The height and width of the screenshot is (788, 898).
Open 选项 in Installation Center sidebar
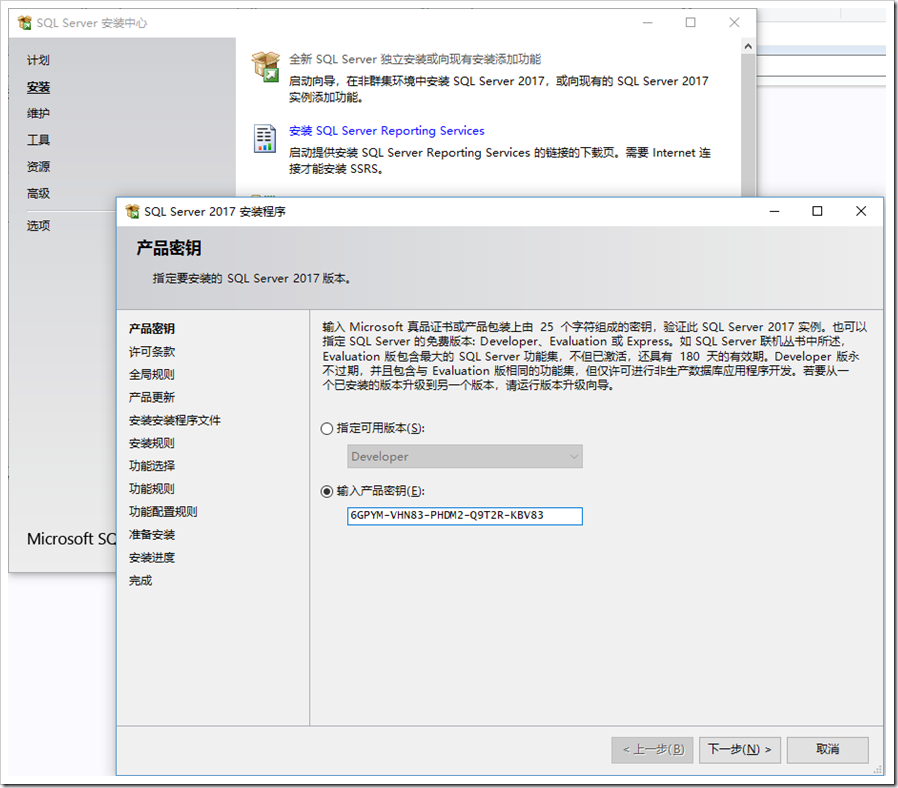coord(38,226)
